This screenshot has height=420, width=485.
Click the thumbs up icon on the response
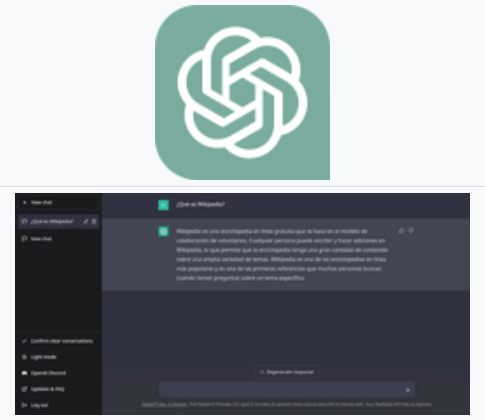point(401,231)
